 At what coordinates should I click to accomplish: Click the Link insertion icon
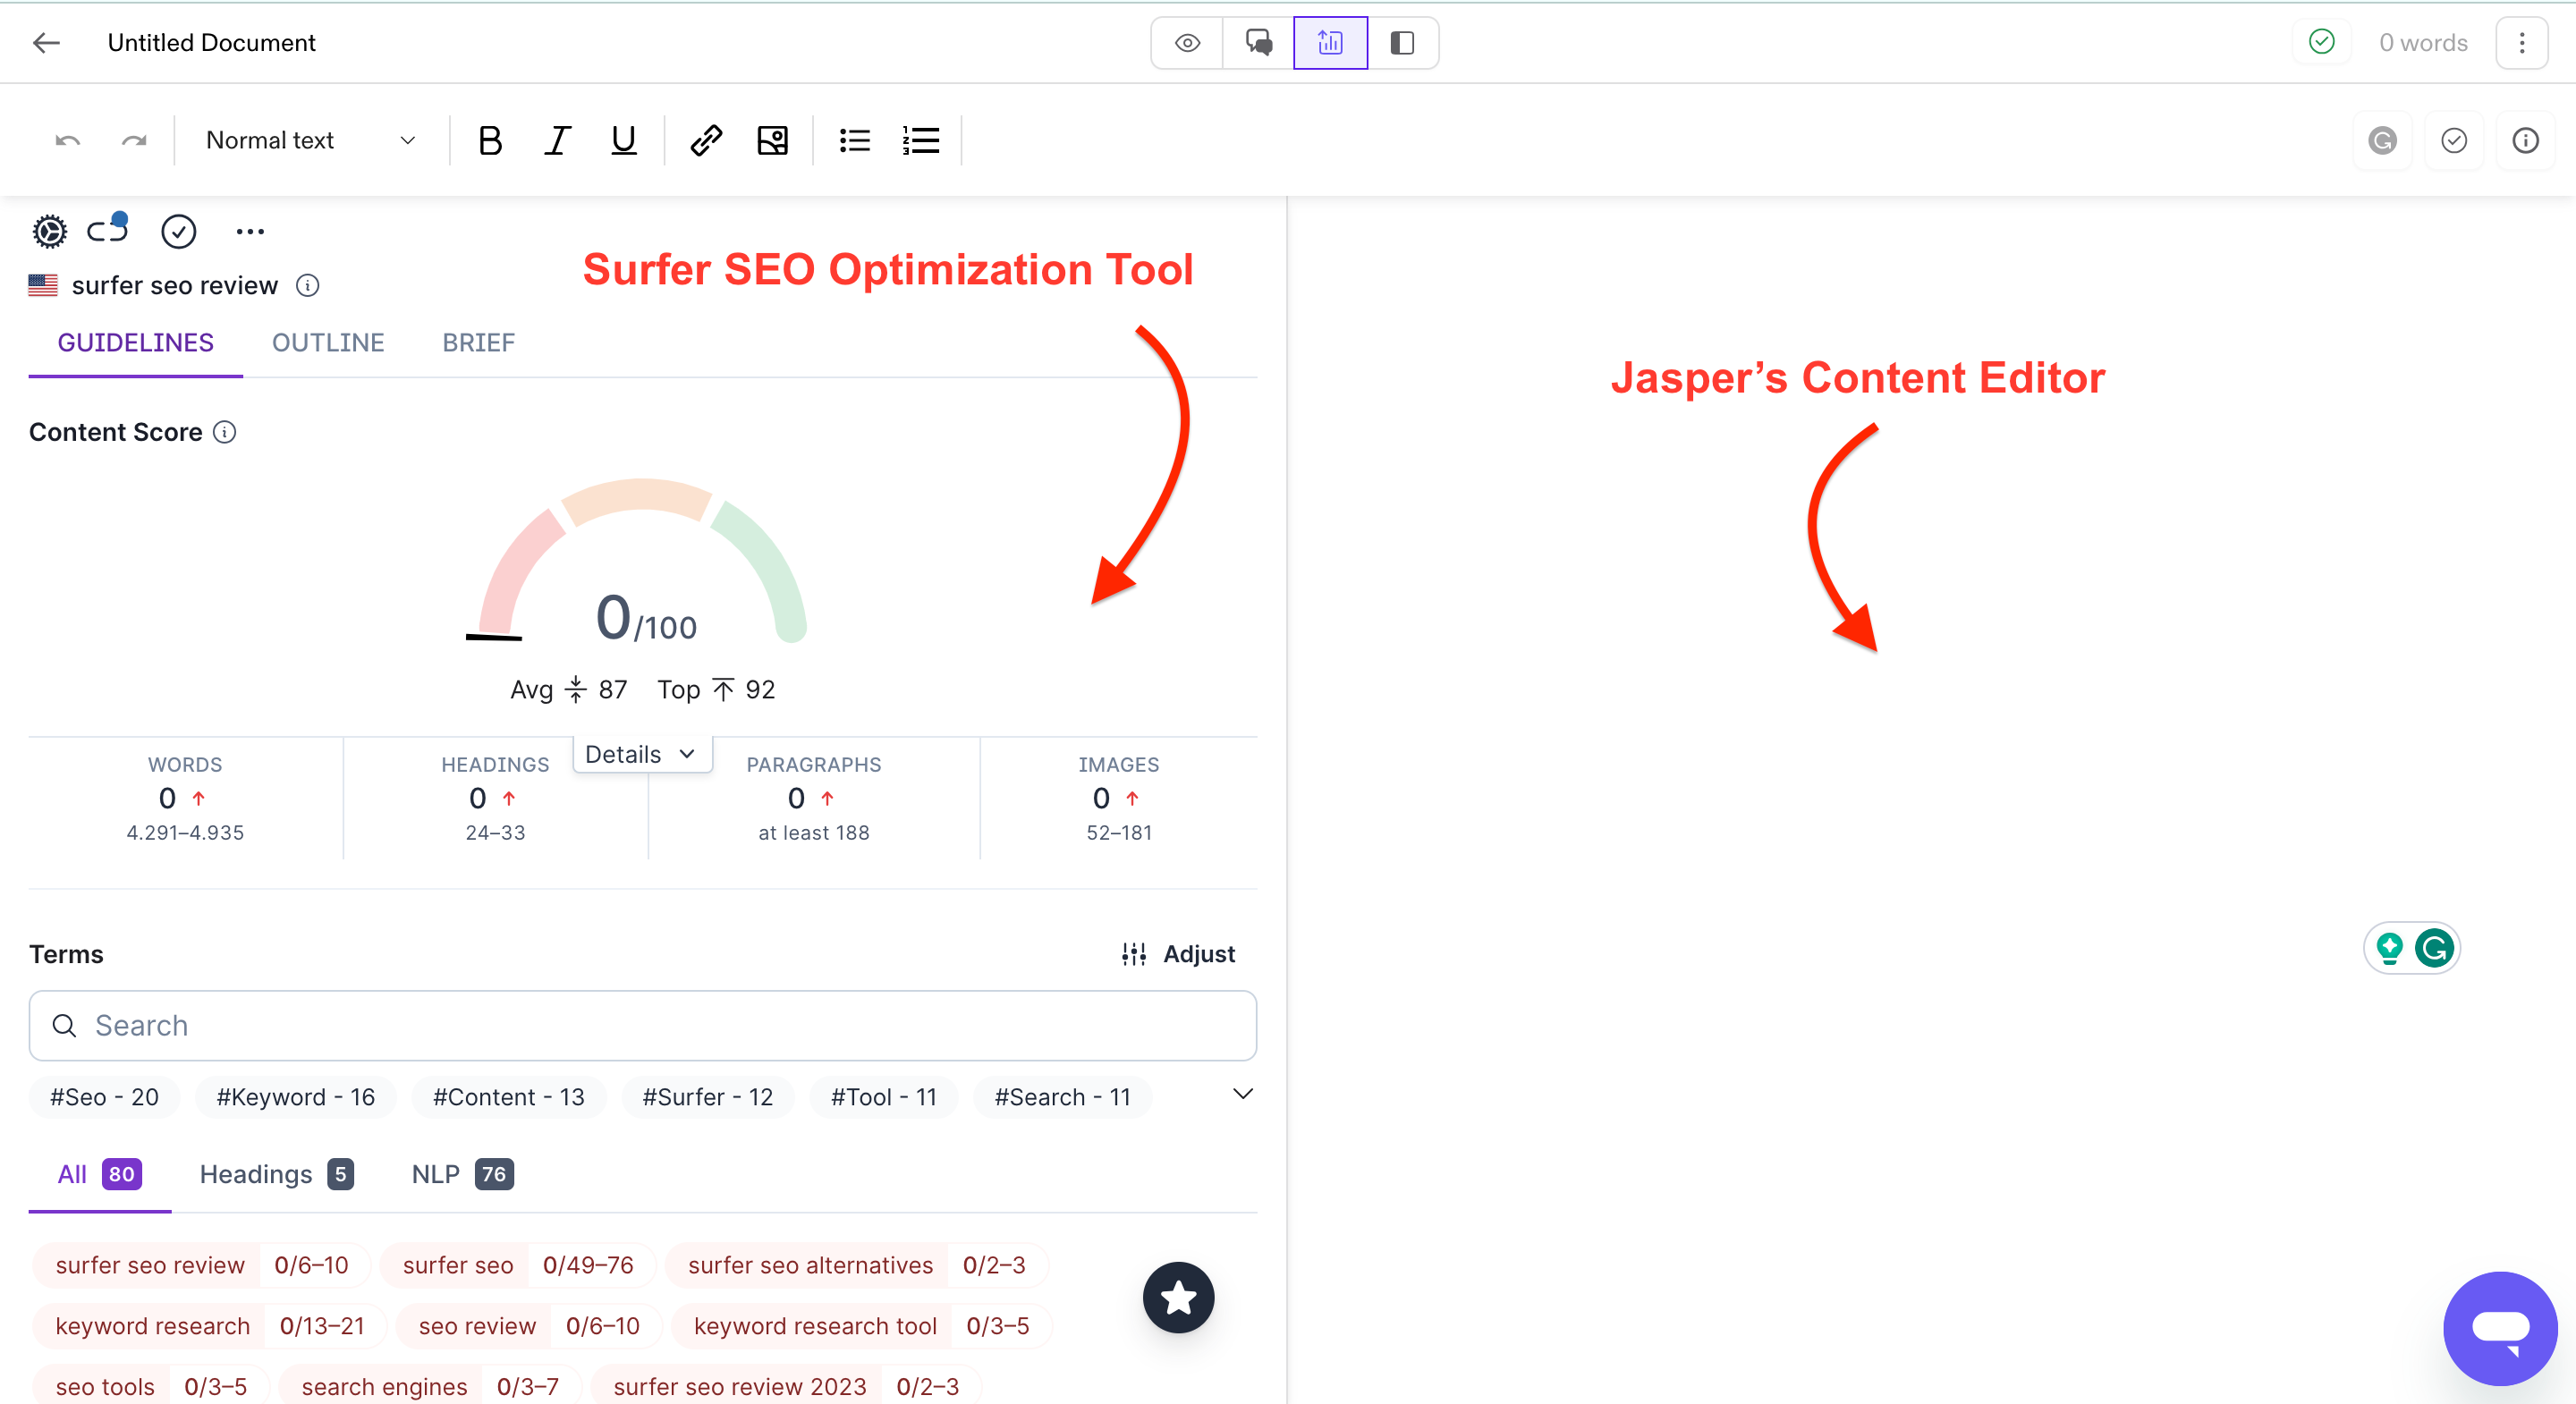pyautogui.click(x=706, y=142)
